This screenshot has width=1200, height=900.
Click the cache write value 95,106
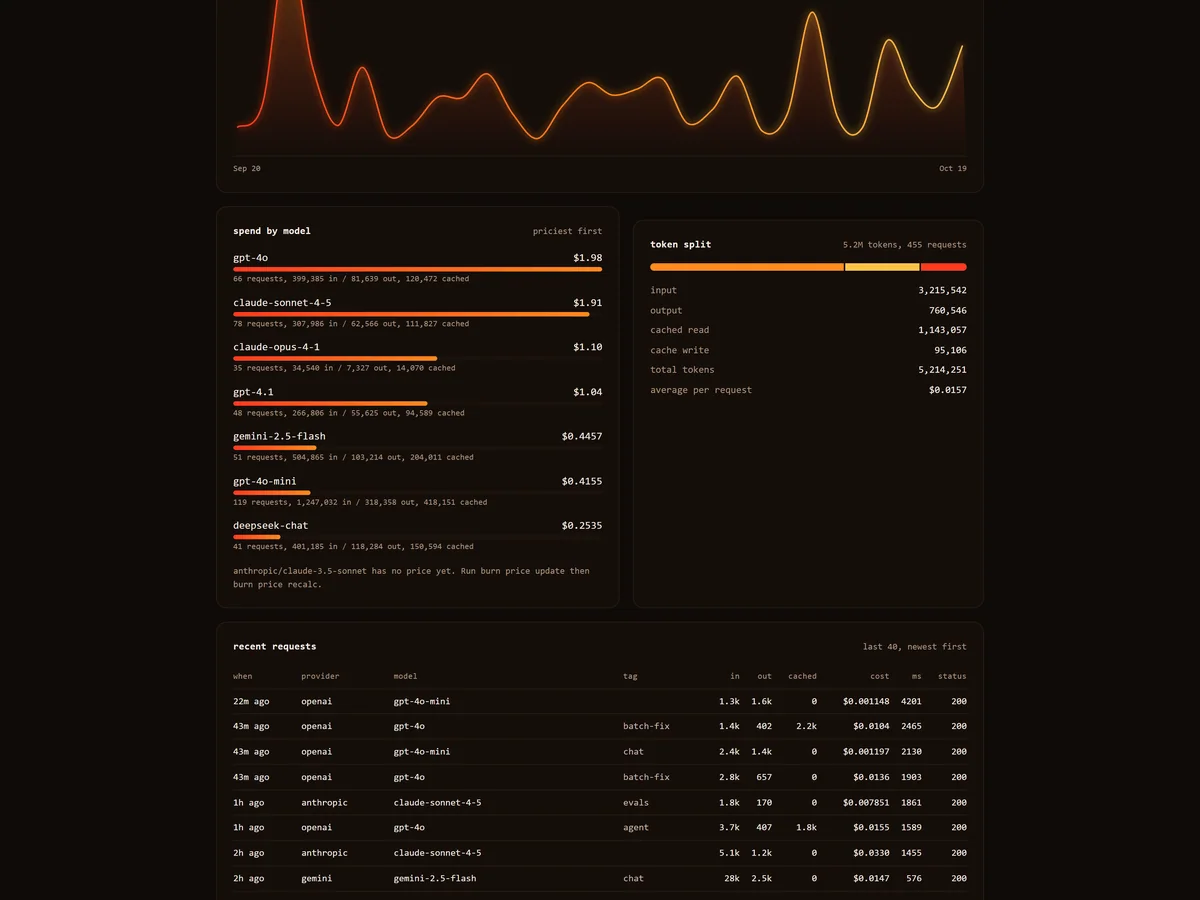coord(951,350)
